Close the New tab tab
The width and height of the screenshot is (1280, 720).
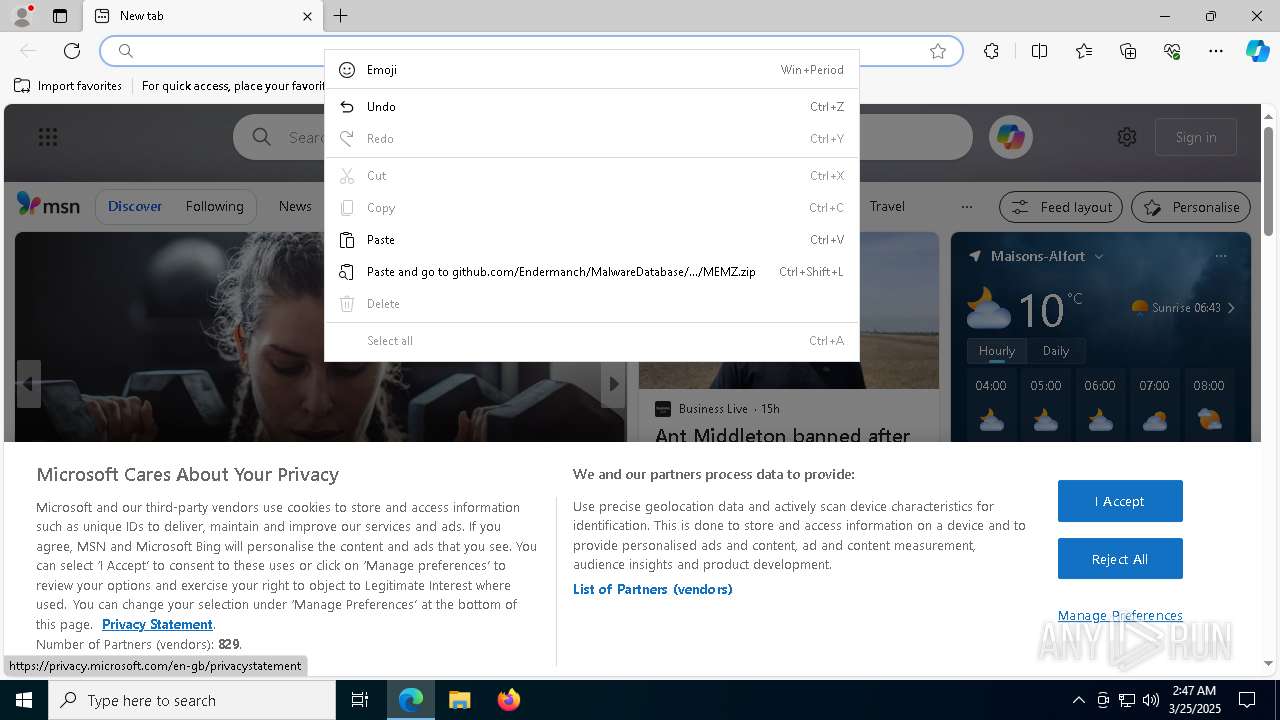(x=307, y=16)
